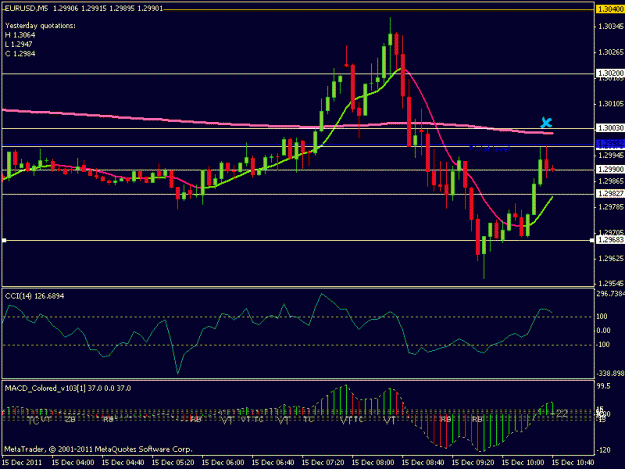Click the '15 Dec 08:40' time label
The image size is (625, 469).
coord(423,463)
